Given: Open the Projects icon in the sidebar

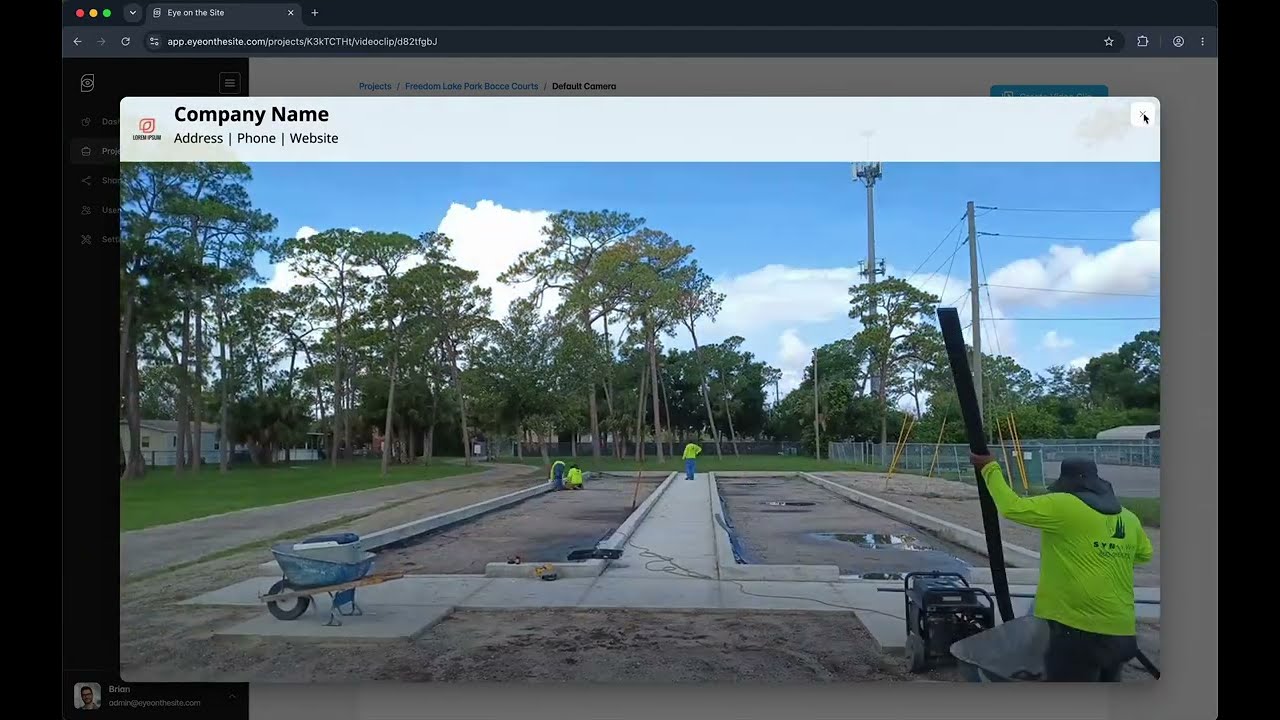Looking at the screenshot, I should point(86,151).
